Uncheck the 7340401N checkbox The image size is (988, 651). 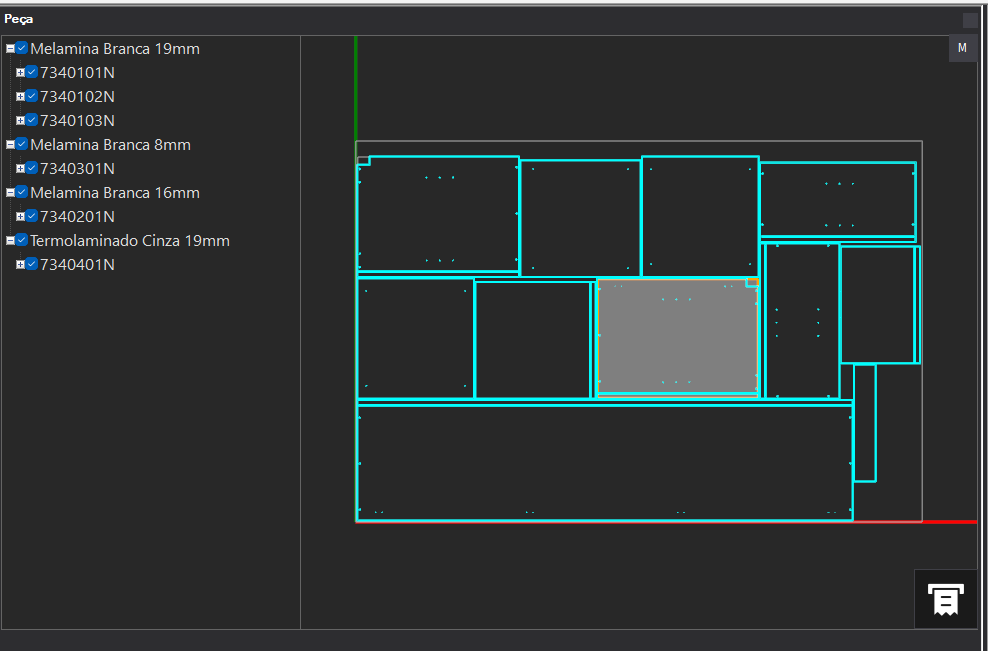point(32,264)
